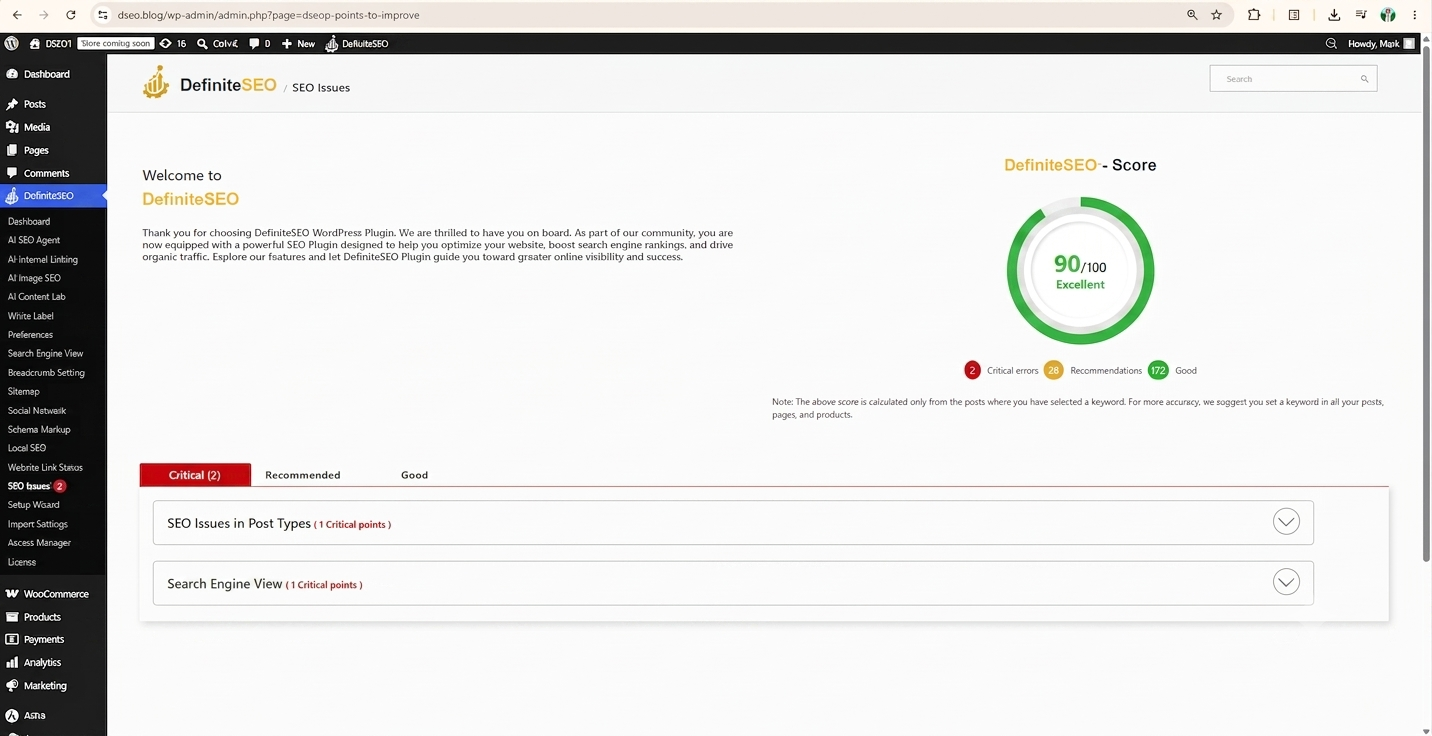Click the zoom magnifier in address bar
1432x736 pixels.
click(x=1192, y=15)
